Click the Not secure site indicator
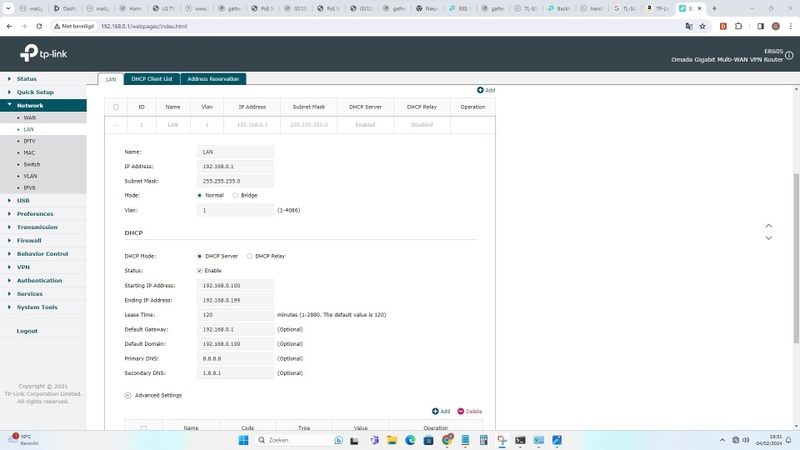The height and width of the screenshot is (450, 800). 74,26
